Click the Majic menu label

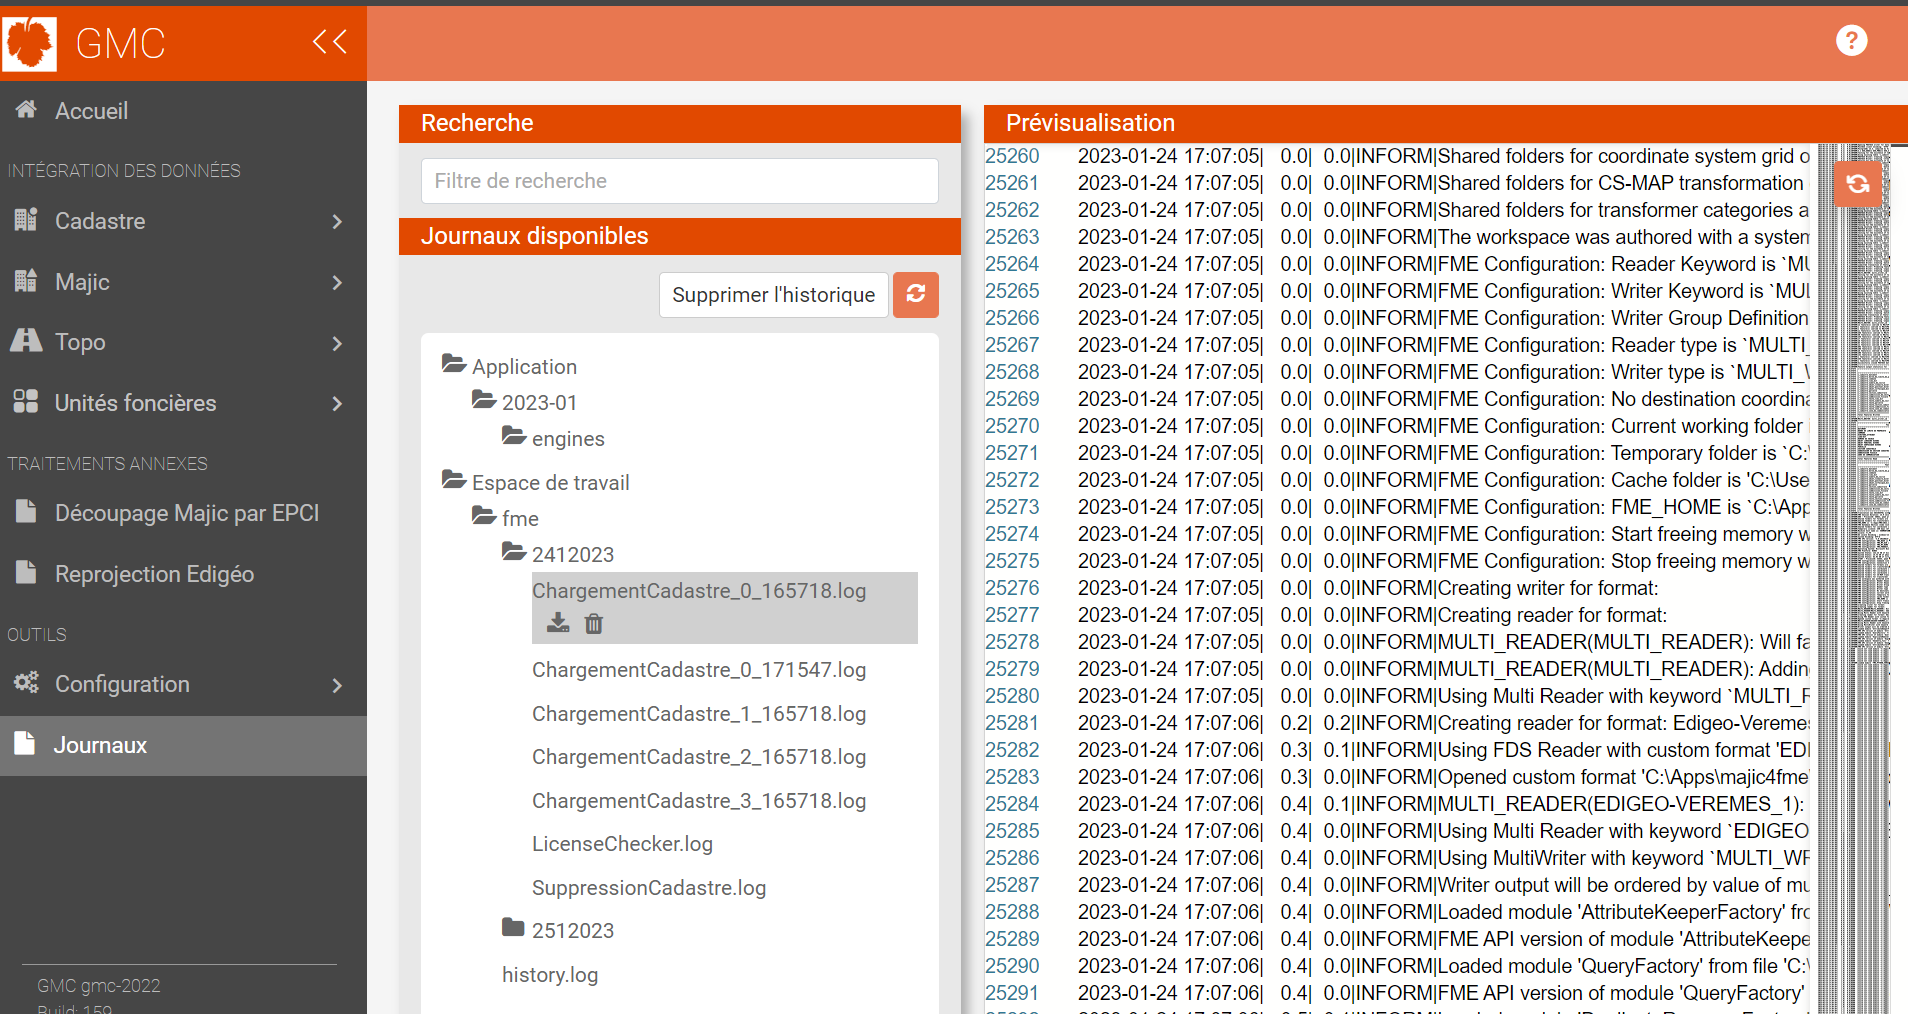click(82, 282)
